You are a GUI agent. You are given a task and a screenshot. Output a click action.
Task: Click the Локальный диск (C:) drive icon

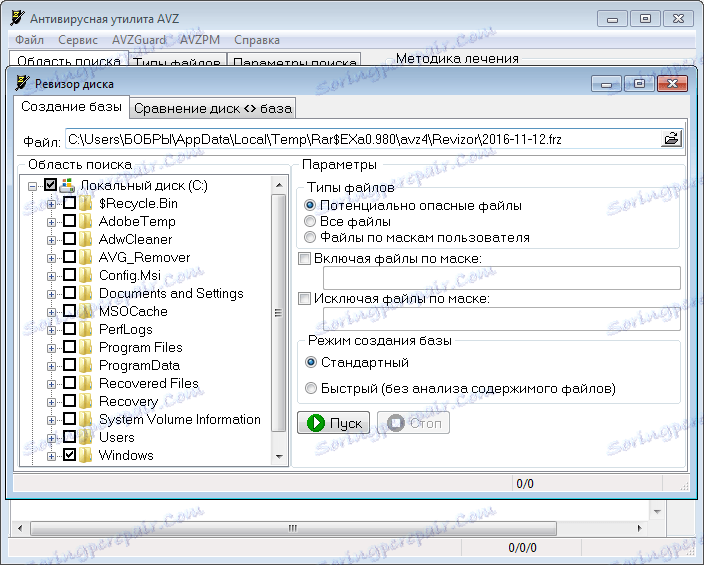tap(67, 185)
